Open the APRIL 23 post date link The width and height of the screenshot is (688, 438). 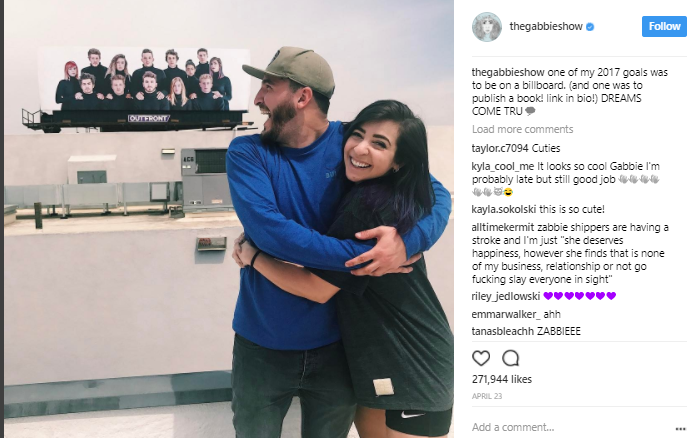click(x=487, y=396)
